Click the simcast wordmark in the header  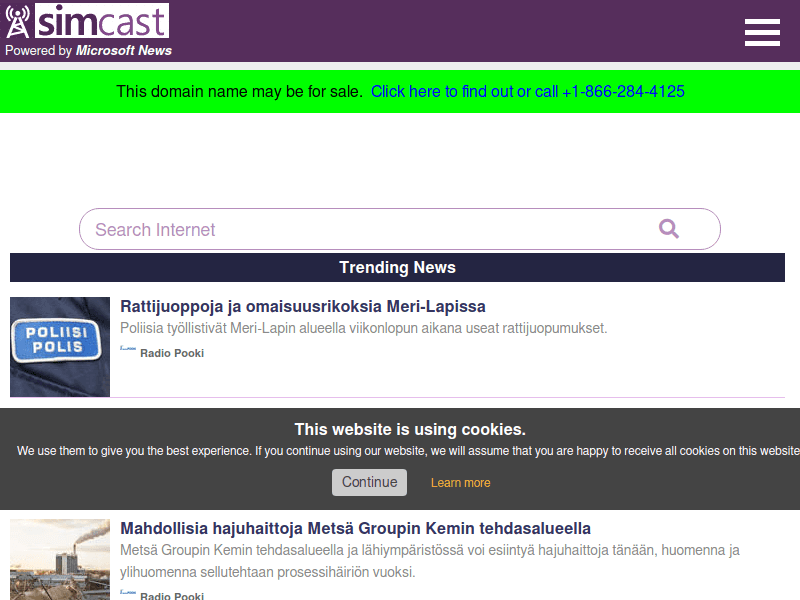tap(102, 21)
